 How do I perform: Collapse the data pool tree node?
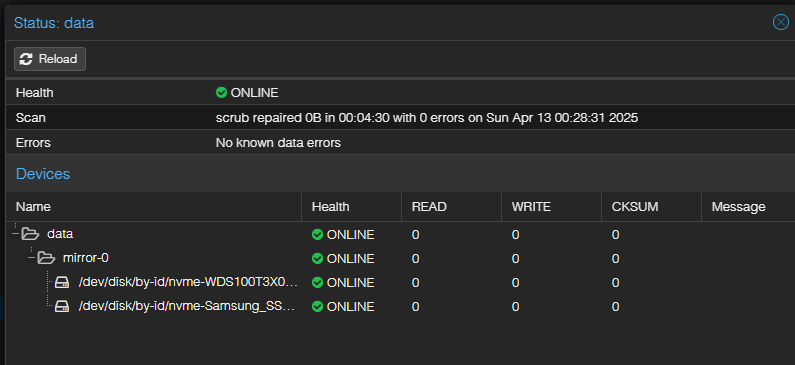[x=15, y=234]
